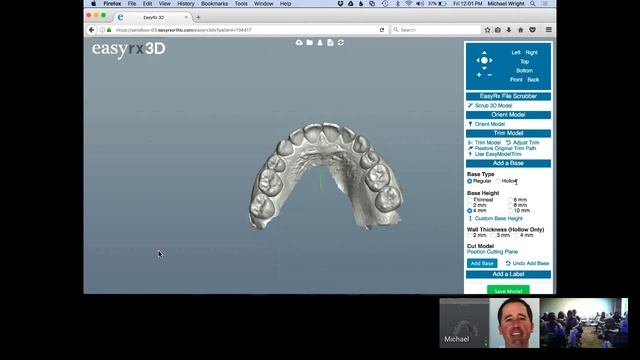Pan view right with the right arrow

click(491, 60)
